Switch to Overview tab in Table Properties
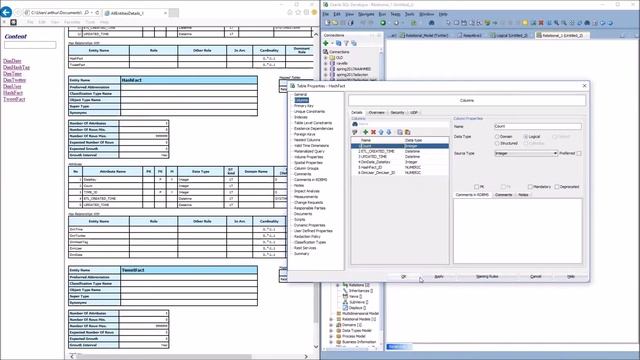640x360 pixels. click(x=376, y=113)
